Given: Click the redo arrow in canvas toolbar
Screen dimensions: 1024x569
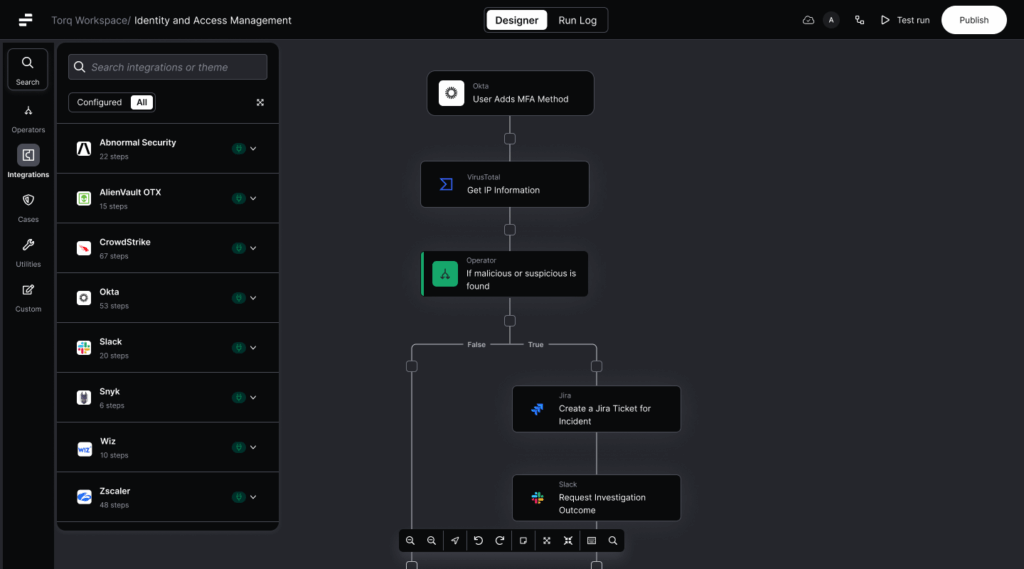Looking at the screenshot, I should tap(500, 540).
